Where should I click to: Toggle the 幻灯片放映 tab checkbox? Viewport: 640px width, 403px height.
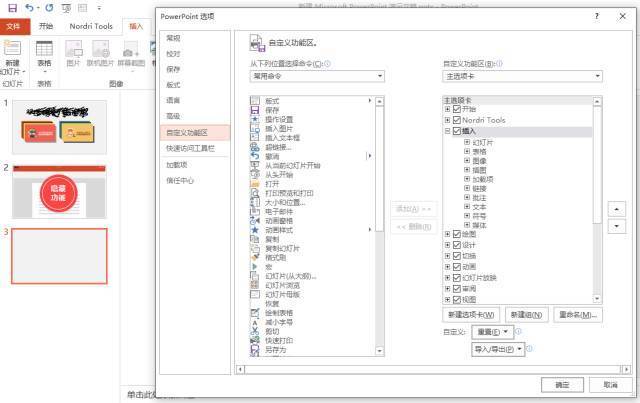[457, 278]
